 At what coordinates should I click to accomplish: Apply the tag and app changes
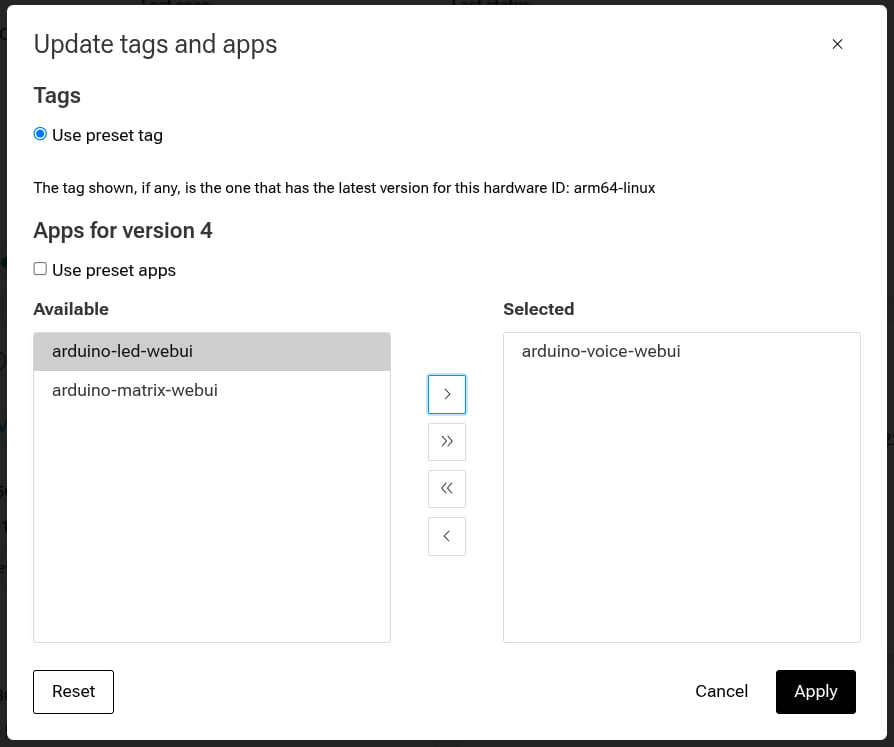815,691
